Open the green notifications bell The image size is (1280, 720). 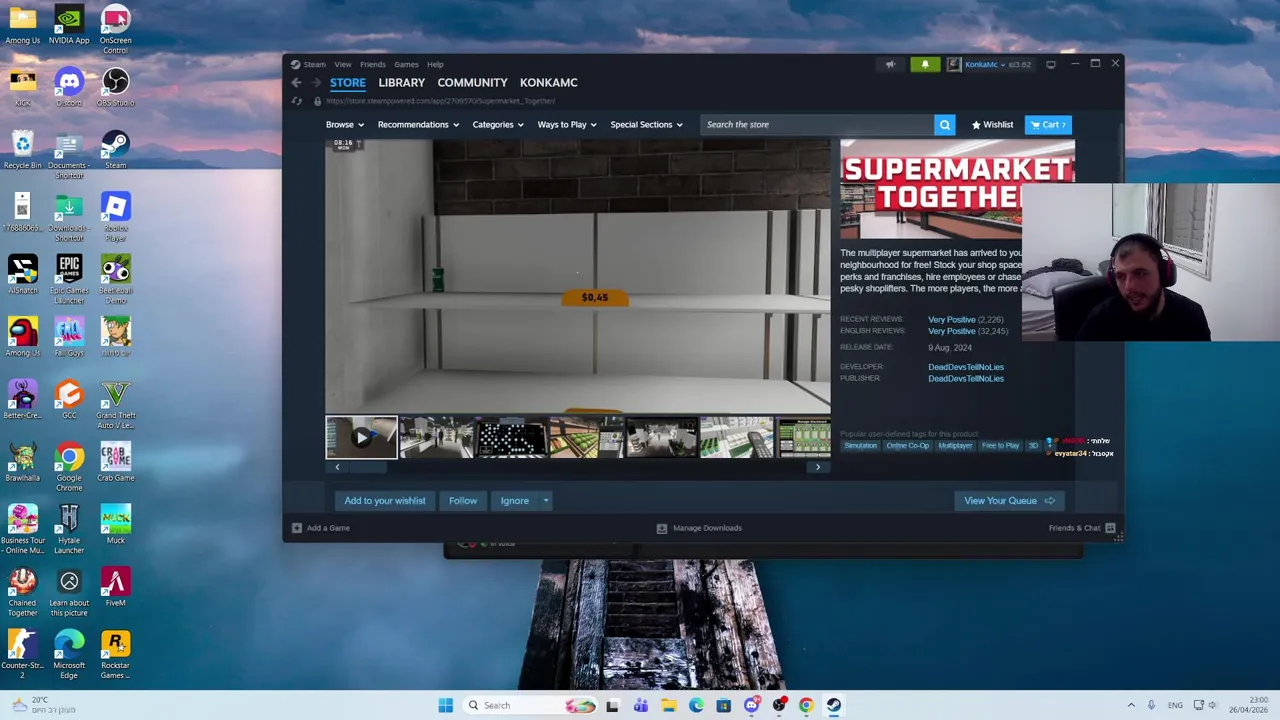pyautogui.click(x=925, y=64)
